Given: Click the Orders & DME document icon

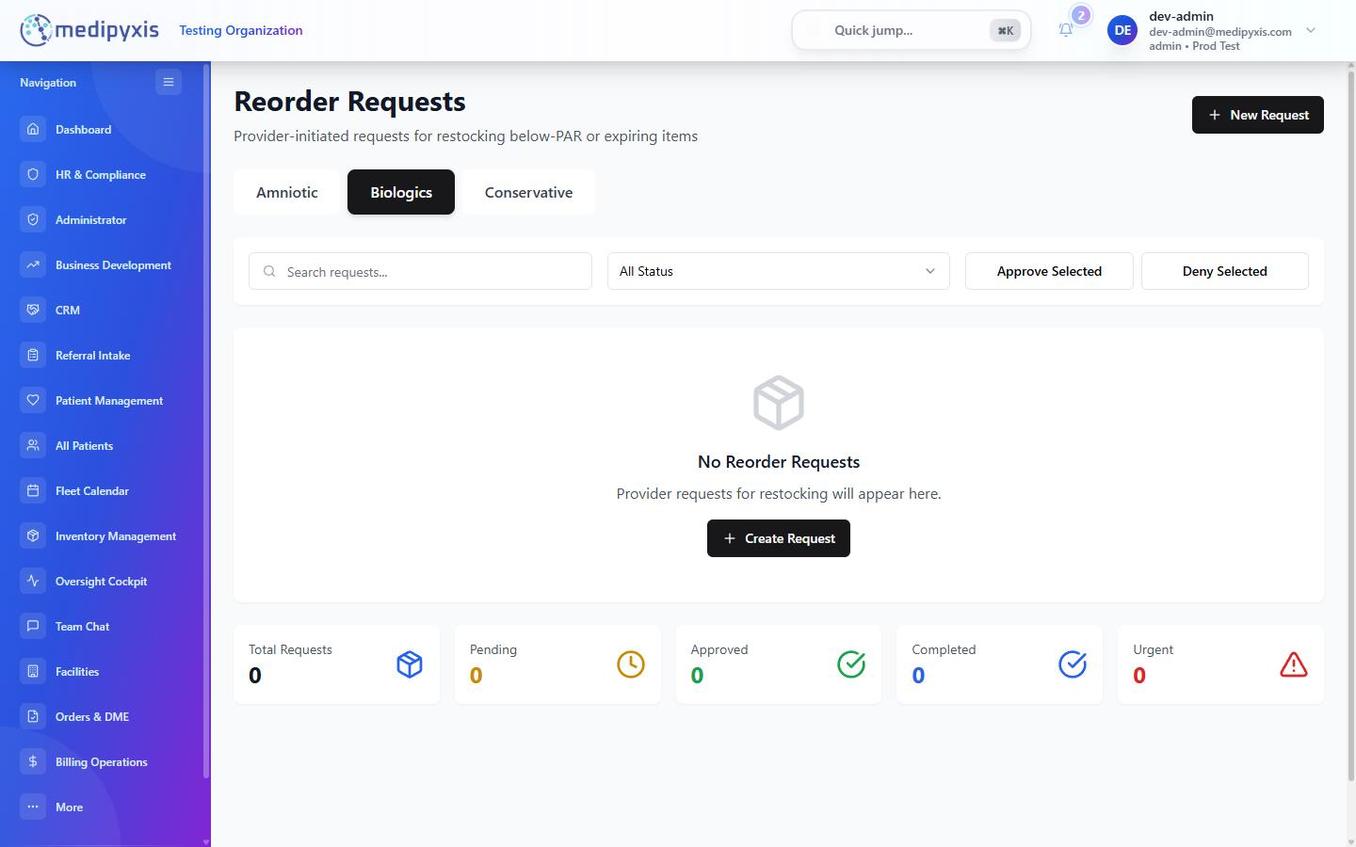Looking at the screenshot, I should (x=33, y=716).
